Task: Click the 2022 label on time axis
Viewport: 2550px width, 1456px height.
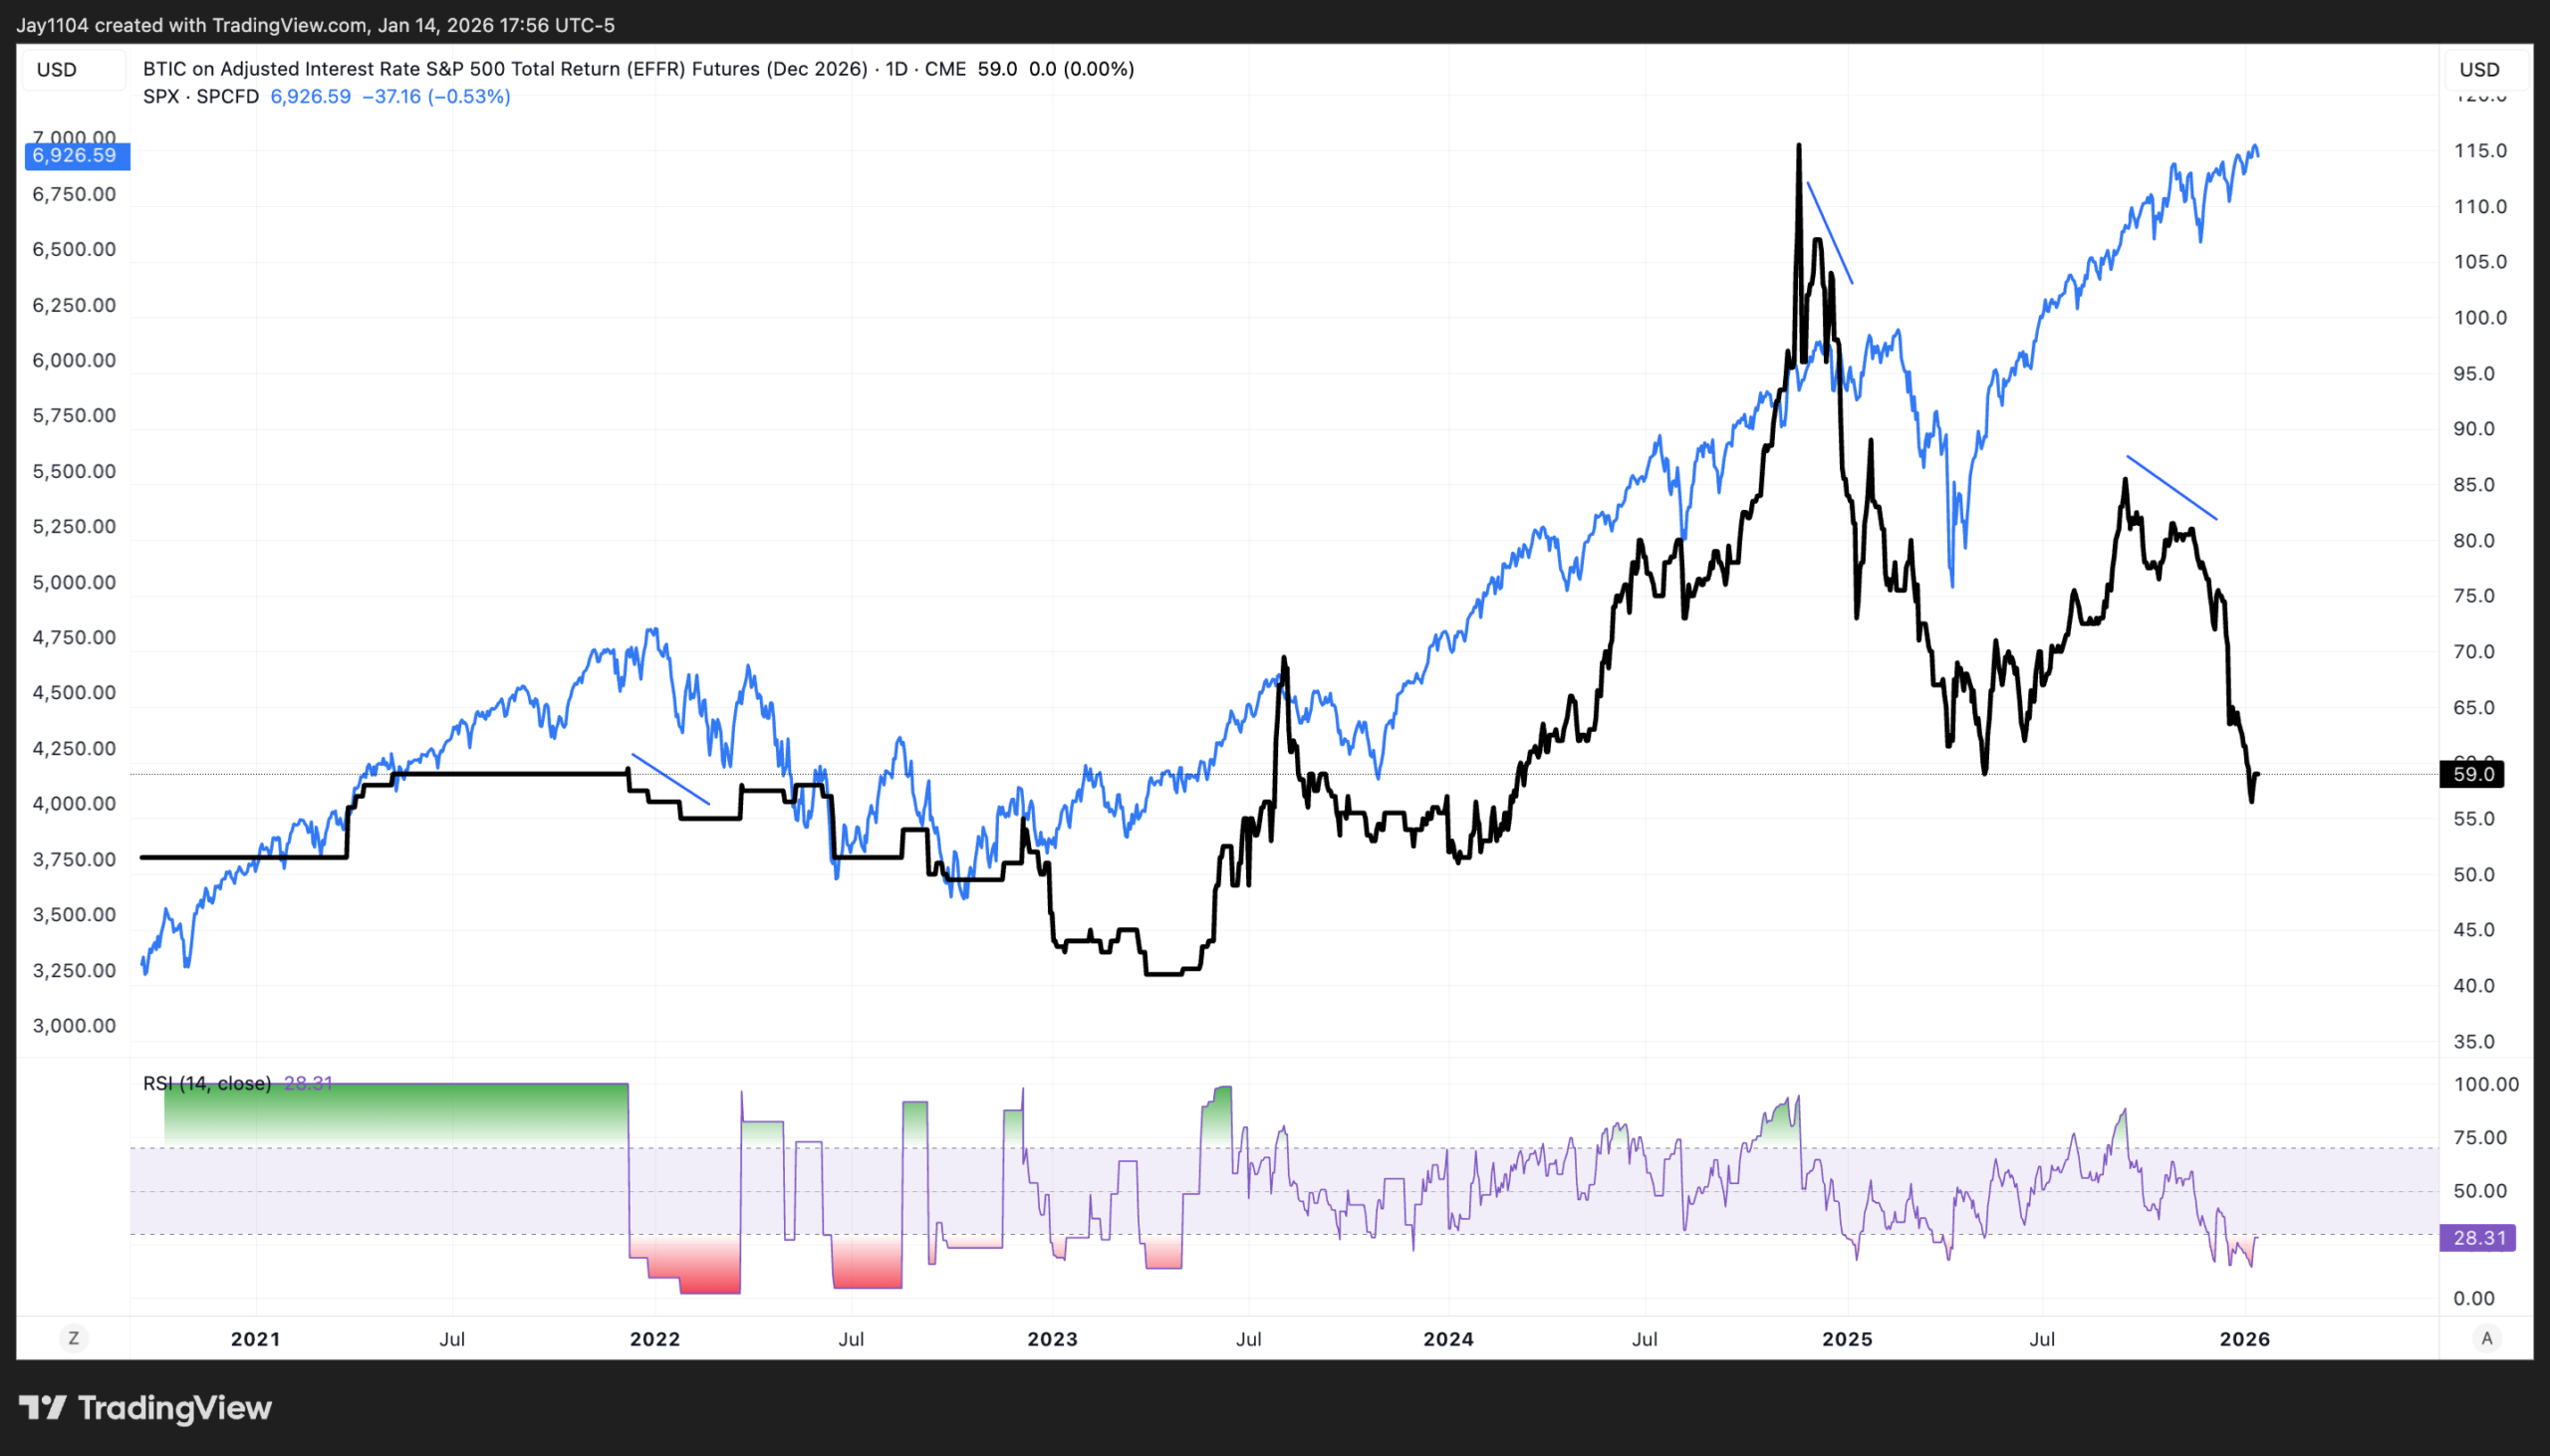Action: click(655, 1339)
